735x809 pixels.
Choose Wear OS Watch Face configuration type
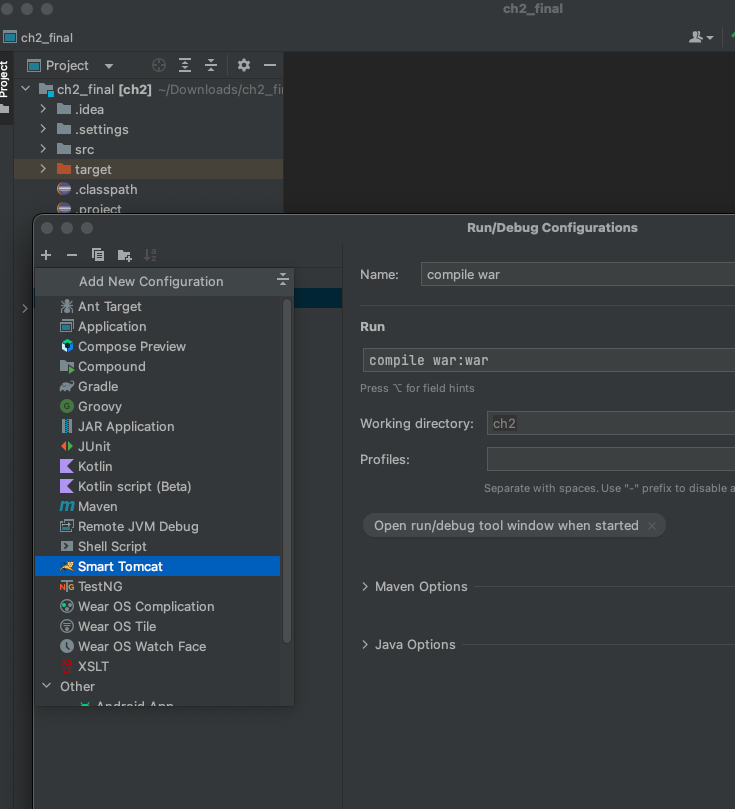(157, 646)
